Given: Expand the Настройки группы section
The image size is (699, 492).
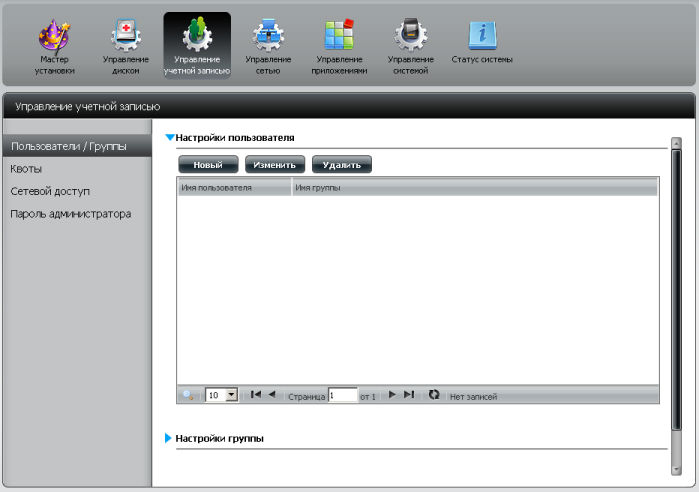Looking at the screenshot, I should click(168, 438).
